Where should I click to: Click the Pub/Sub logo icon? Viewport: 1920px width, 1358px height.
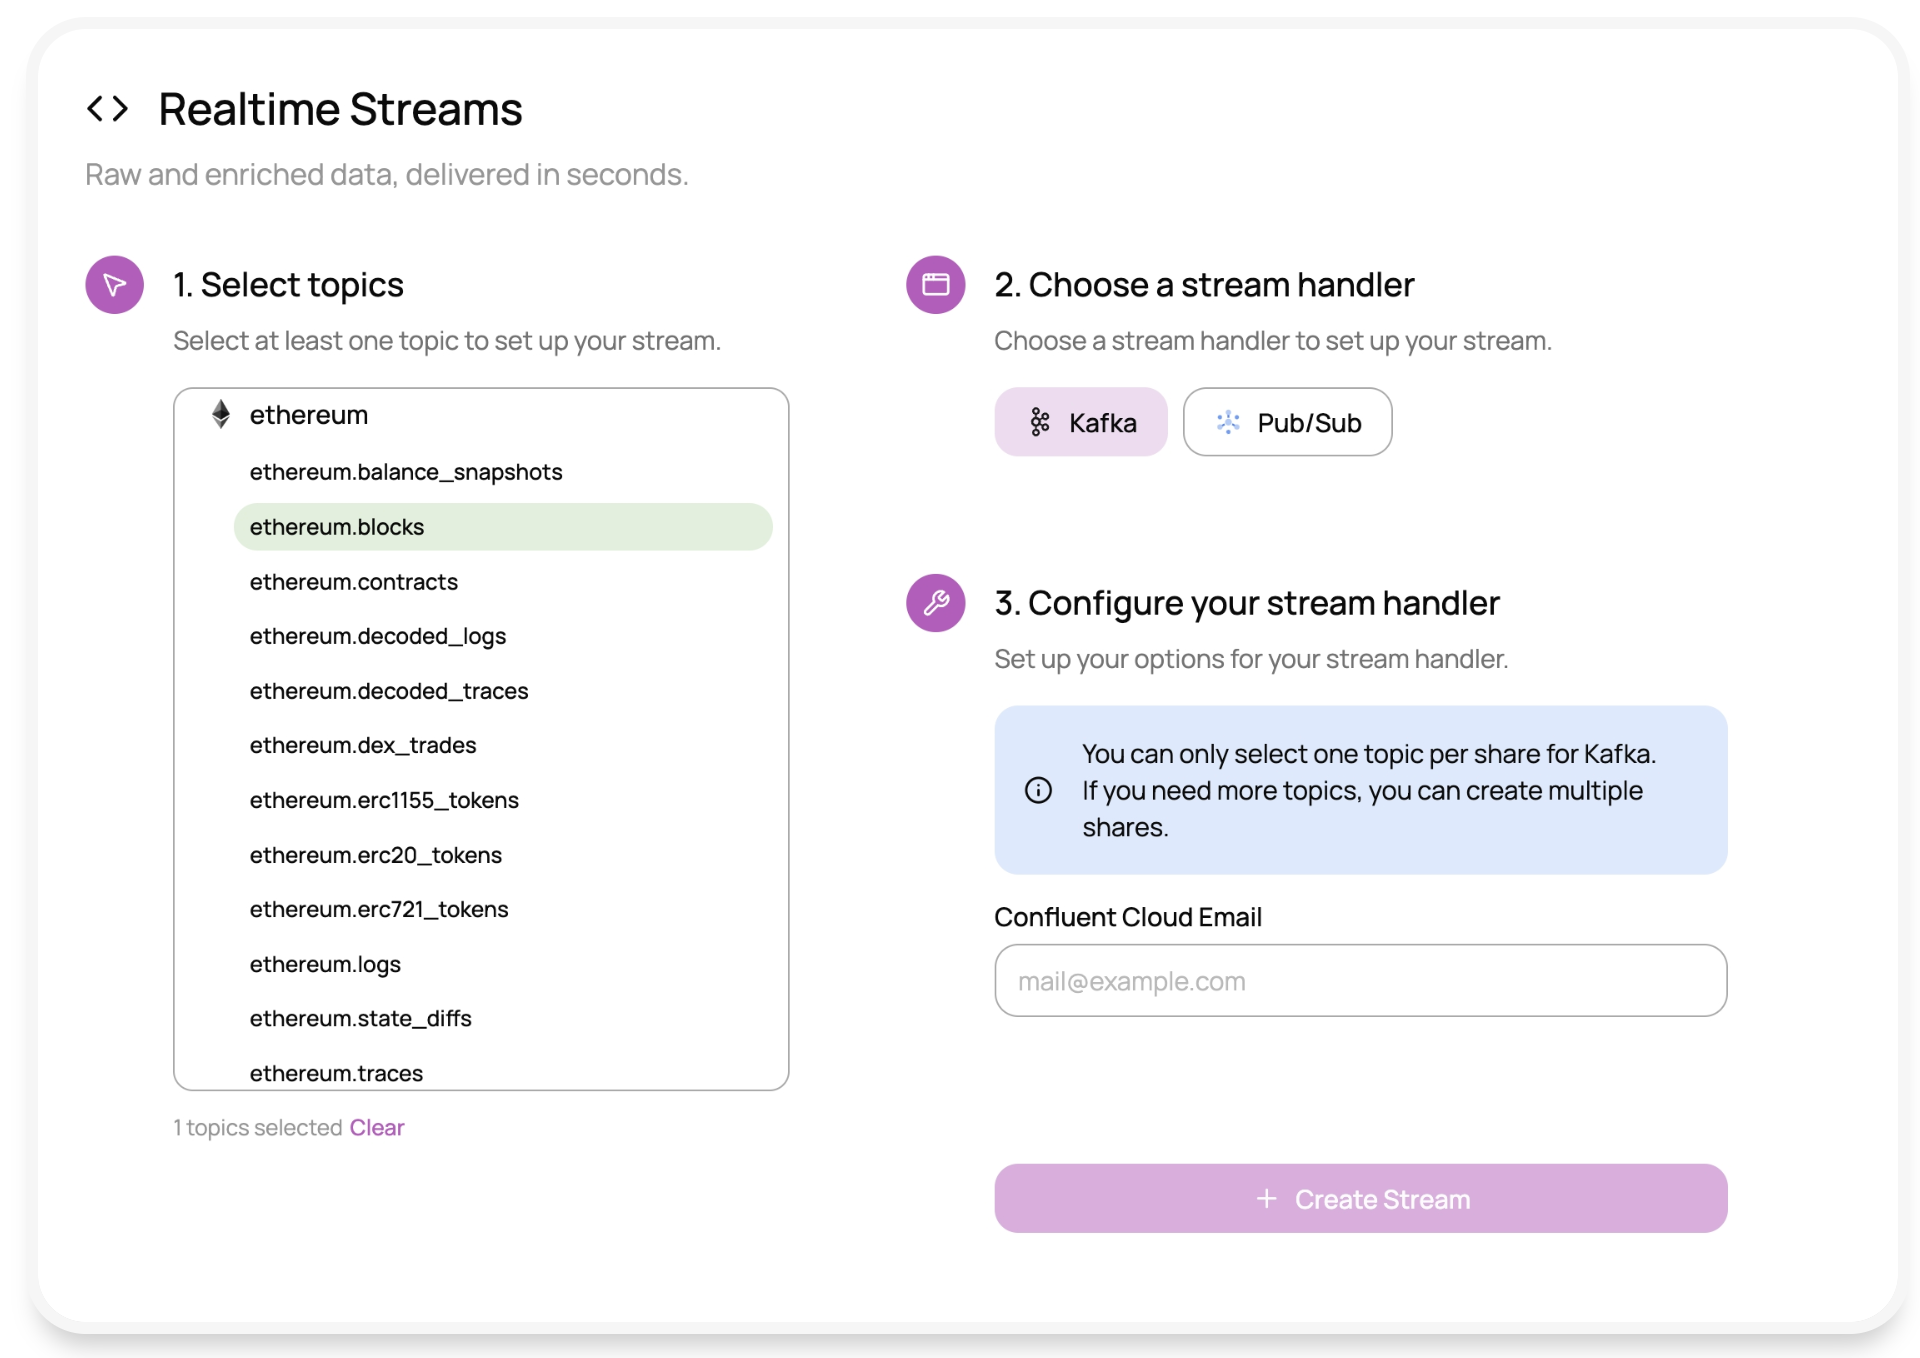[1228, 422]
